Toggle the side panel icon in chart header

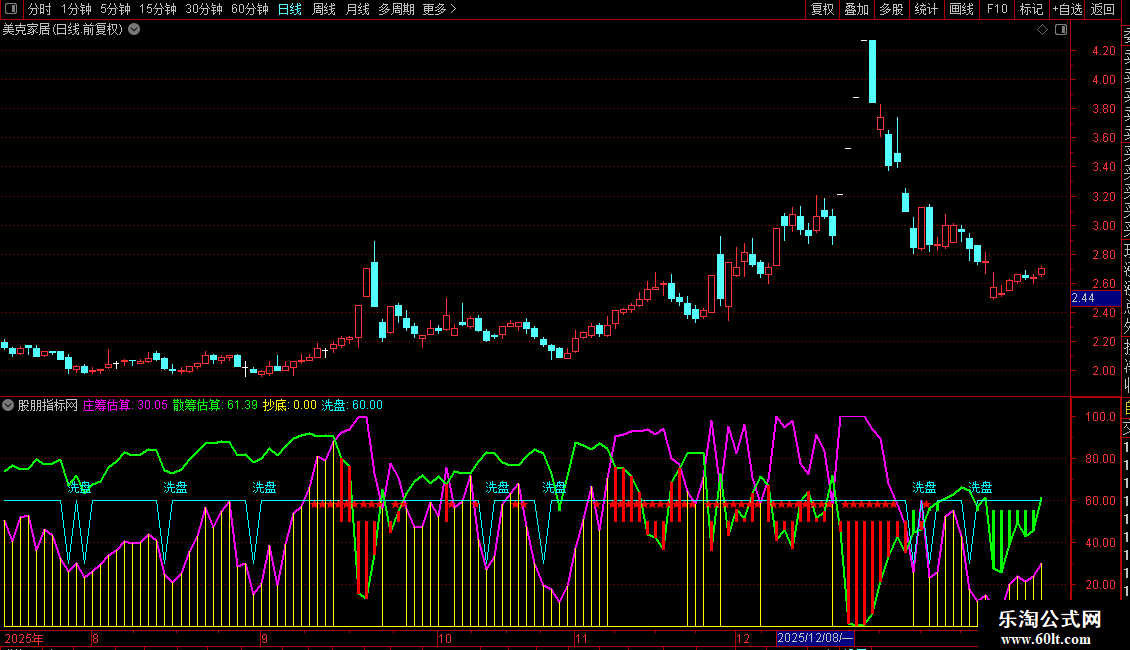[1061, 30]
